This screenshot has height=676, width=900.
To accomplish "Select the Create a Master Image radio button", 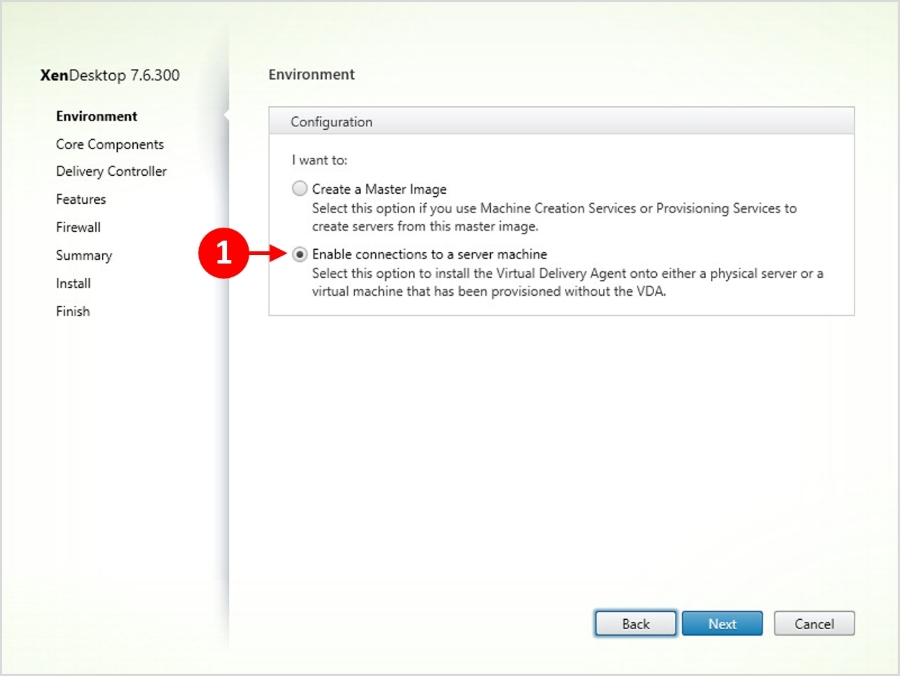I will 300,188.
